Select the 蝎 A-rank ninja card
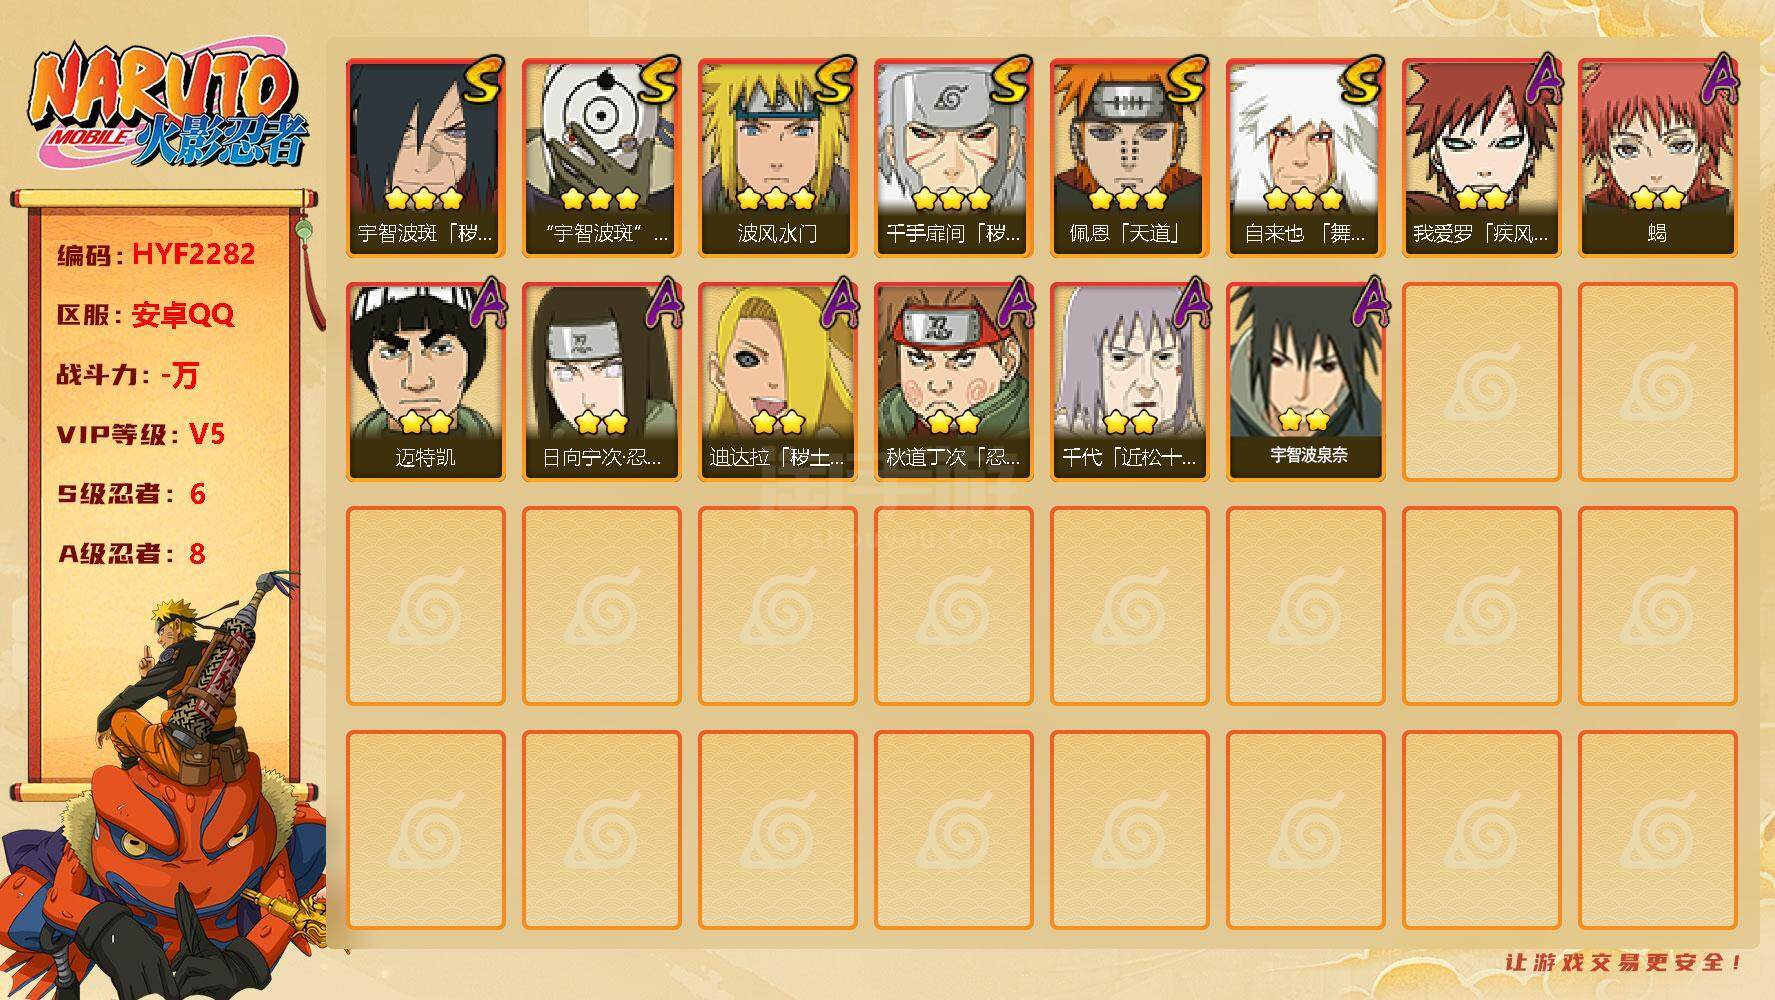 [1657, 158]
